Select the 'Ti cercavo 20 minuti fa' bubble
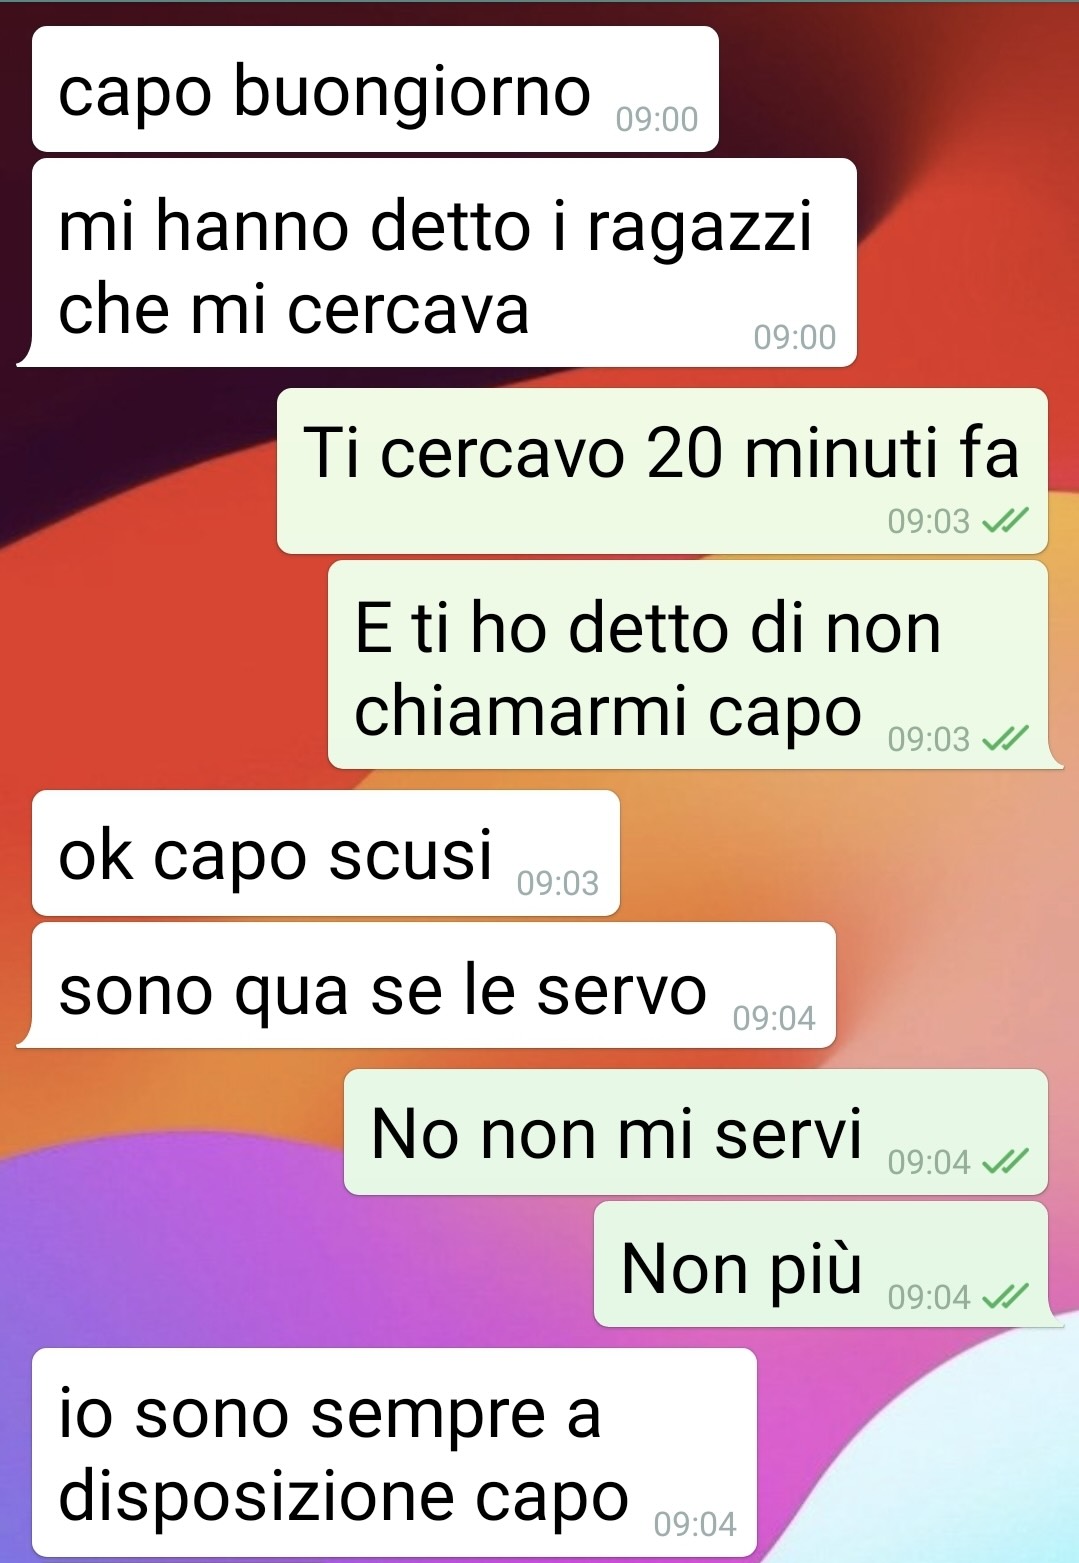 (662, 471)
